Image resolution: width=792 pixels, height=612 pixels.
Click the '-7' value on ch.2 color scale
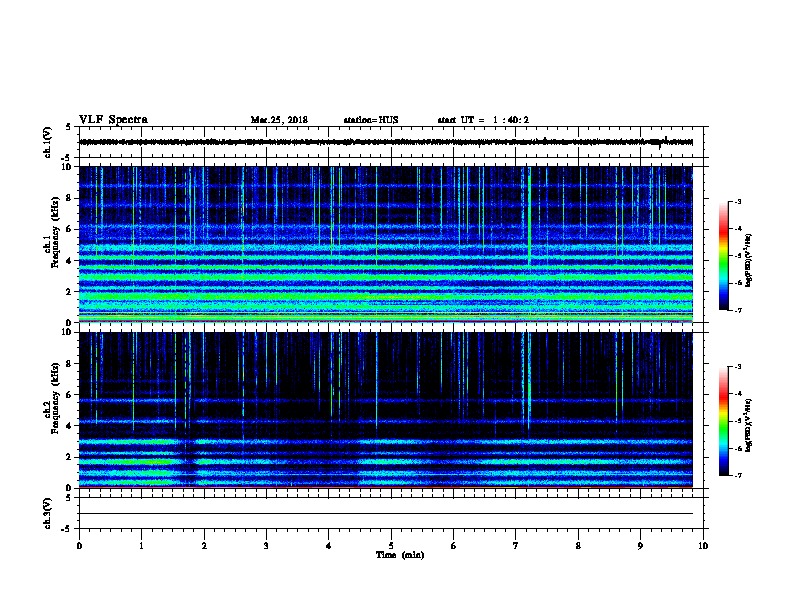pos(737,475)
